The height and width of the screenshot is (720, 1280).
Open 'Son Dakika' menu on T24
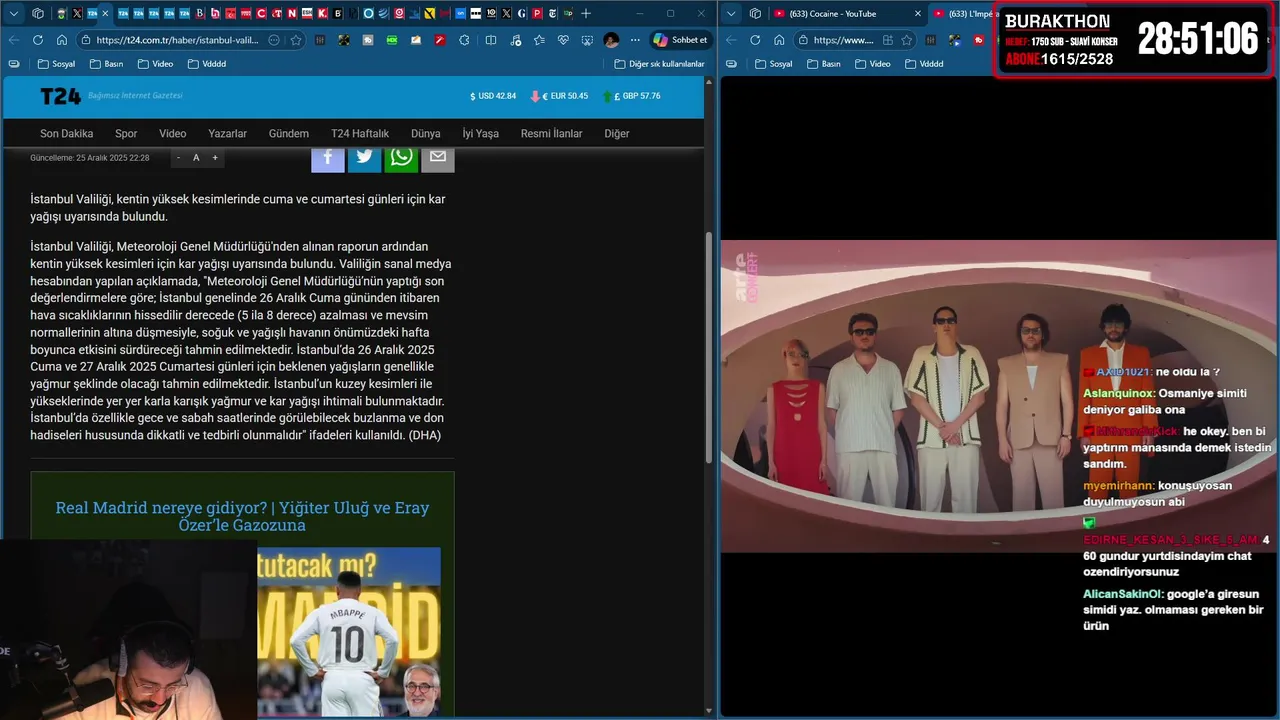click(x=66, y=133)
